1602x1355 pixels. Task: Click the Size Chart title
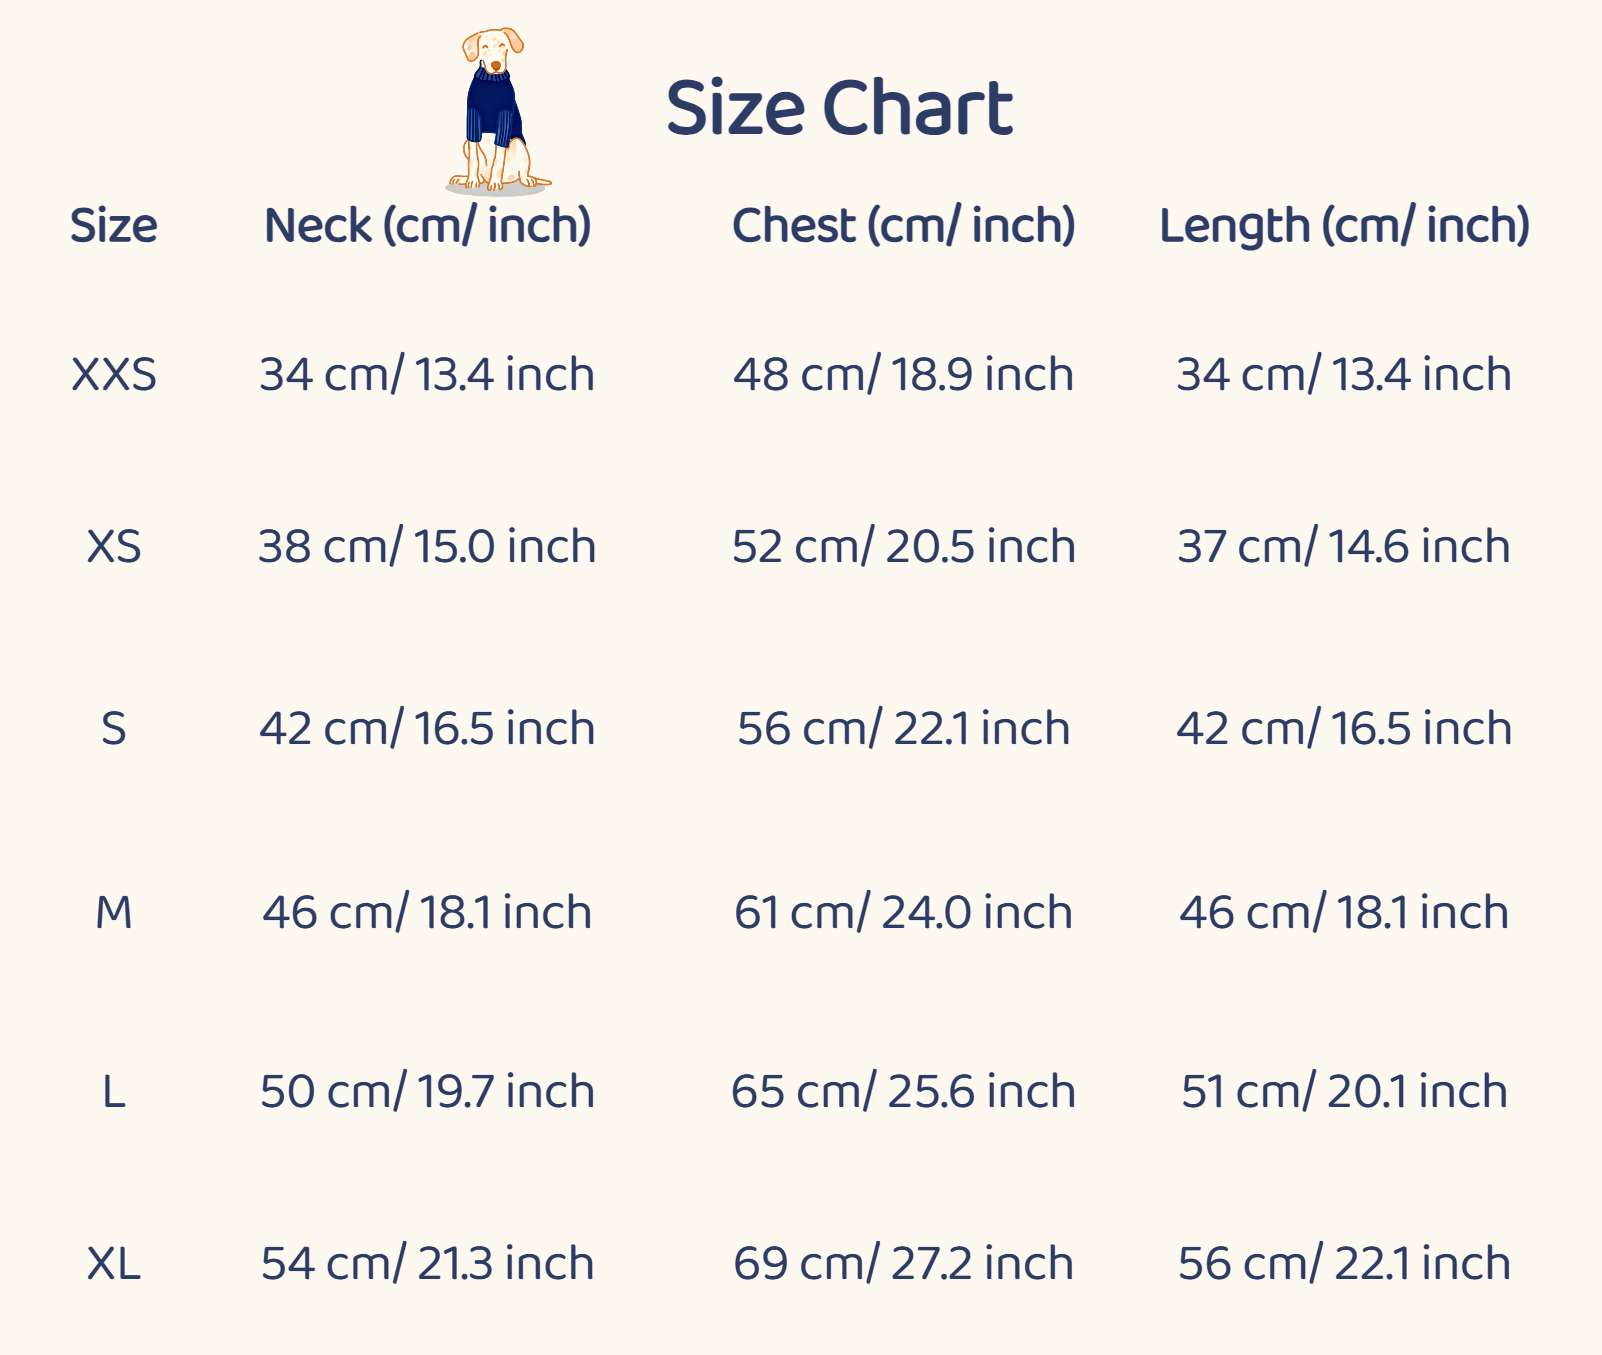point(839,108)
